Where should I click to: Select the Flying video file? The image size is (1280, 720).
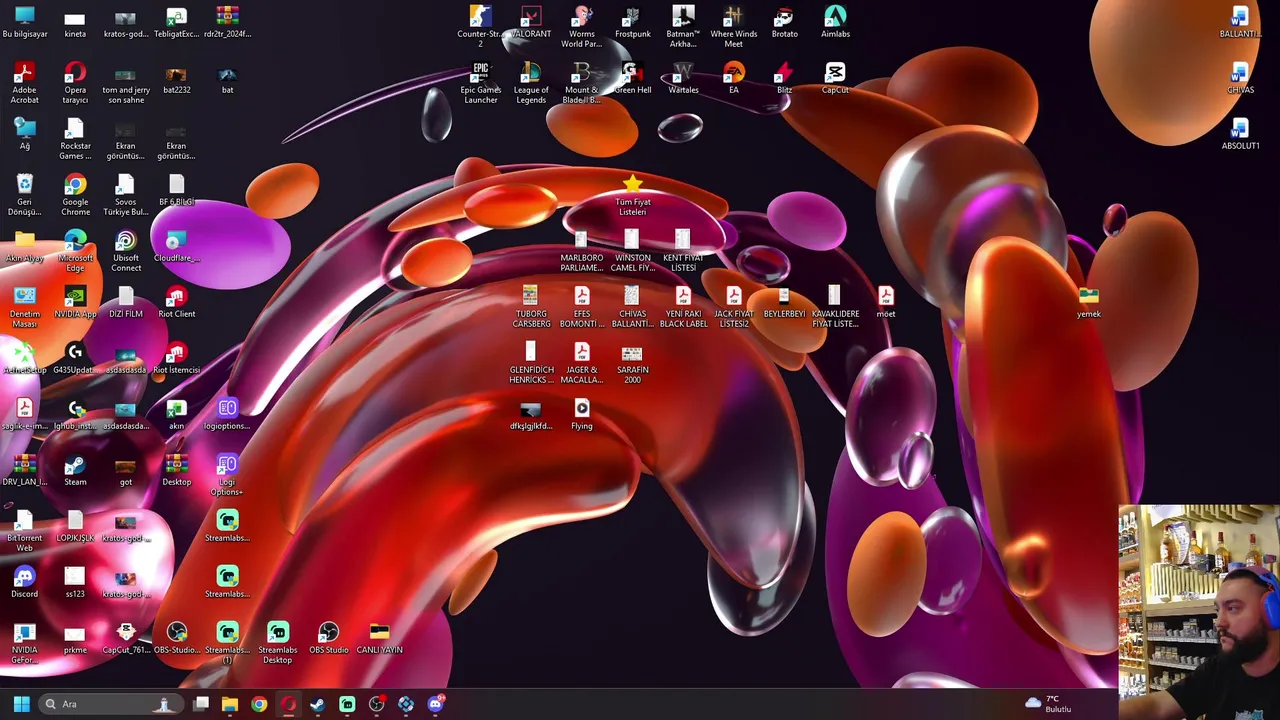point(582,414)
